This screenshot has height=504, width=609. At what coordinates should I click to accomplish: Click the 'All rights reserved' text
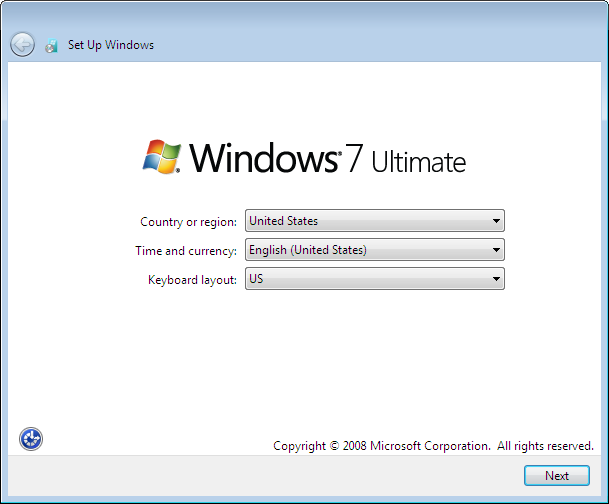[545, 446]
